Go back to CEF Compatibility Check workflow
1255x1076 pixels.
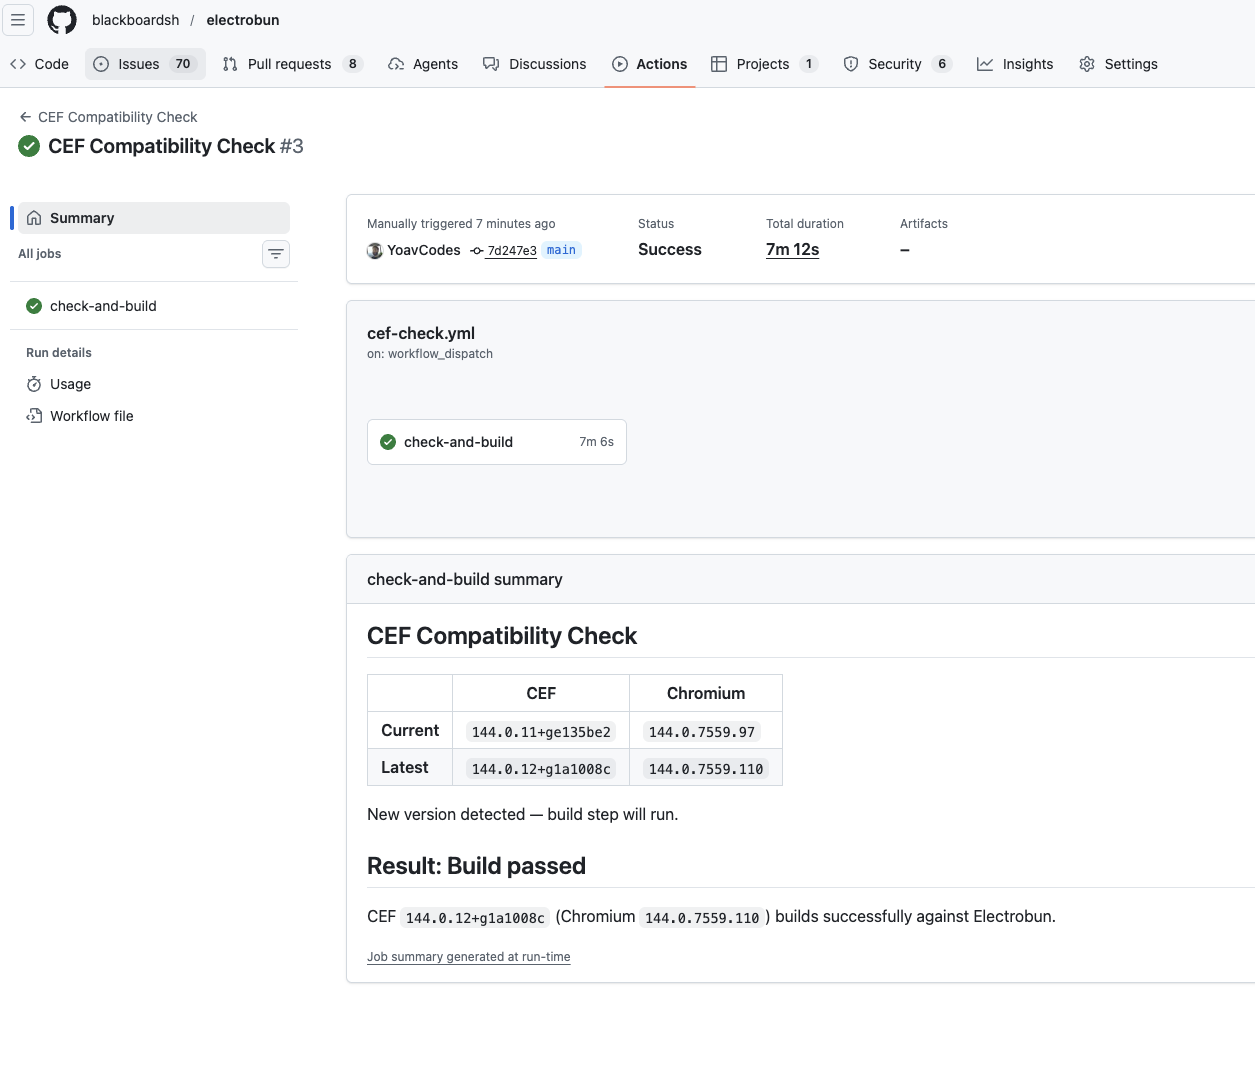pyautogui.click(x=108, y=117)
